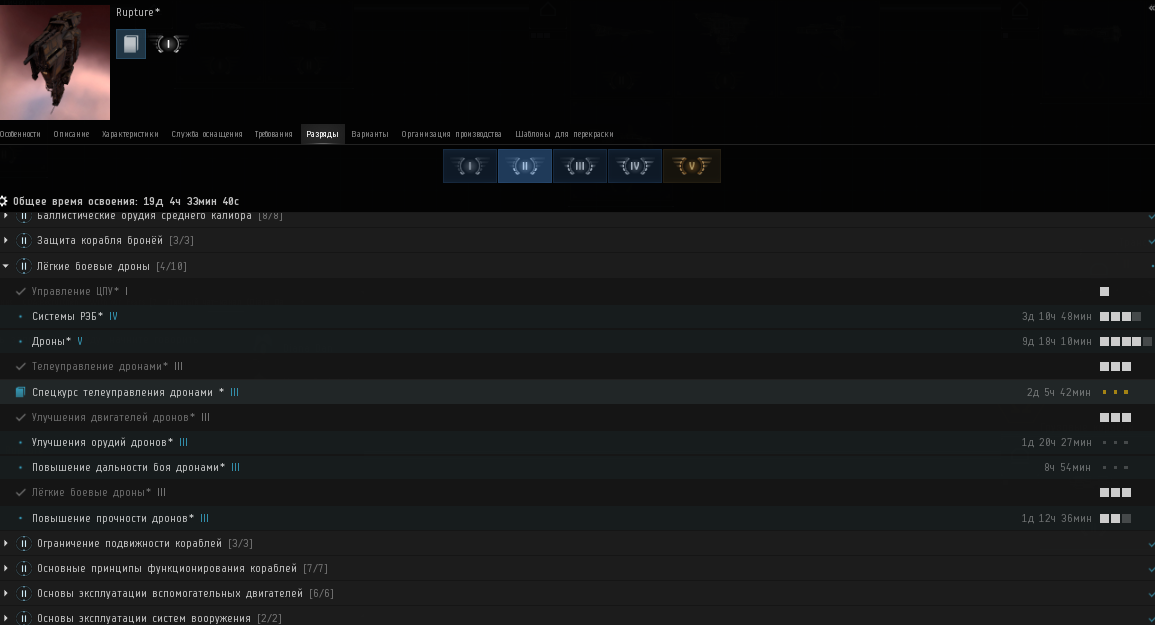Click mastery icon in Лёгкие боевые дроны group
The image size is (1155, 625).
click(x=24, y=266)
